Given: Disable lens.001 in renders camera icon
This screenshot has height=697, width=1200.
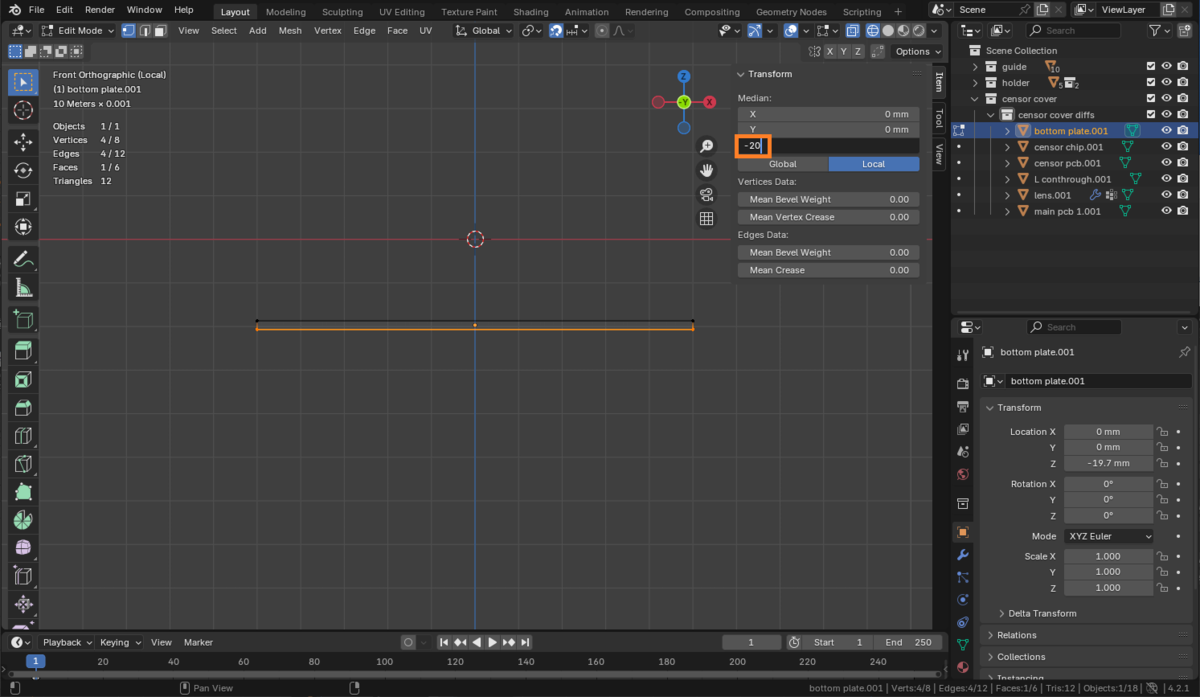Looking at the screenshot, I should pyautogui.click(x=1183, y=195).
